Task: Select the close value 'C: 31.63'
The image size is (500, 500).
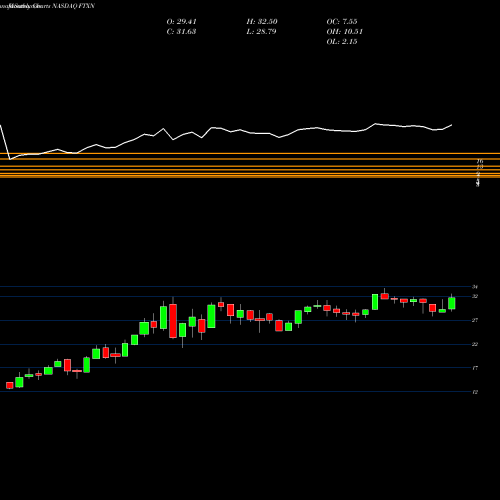Action: coord(181,32)
